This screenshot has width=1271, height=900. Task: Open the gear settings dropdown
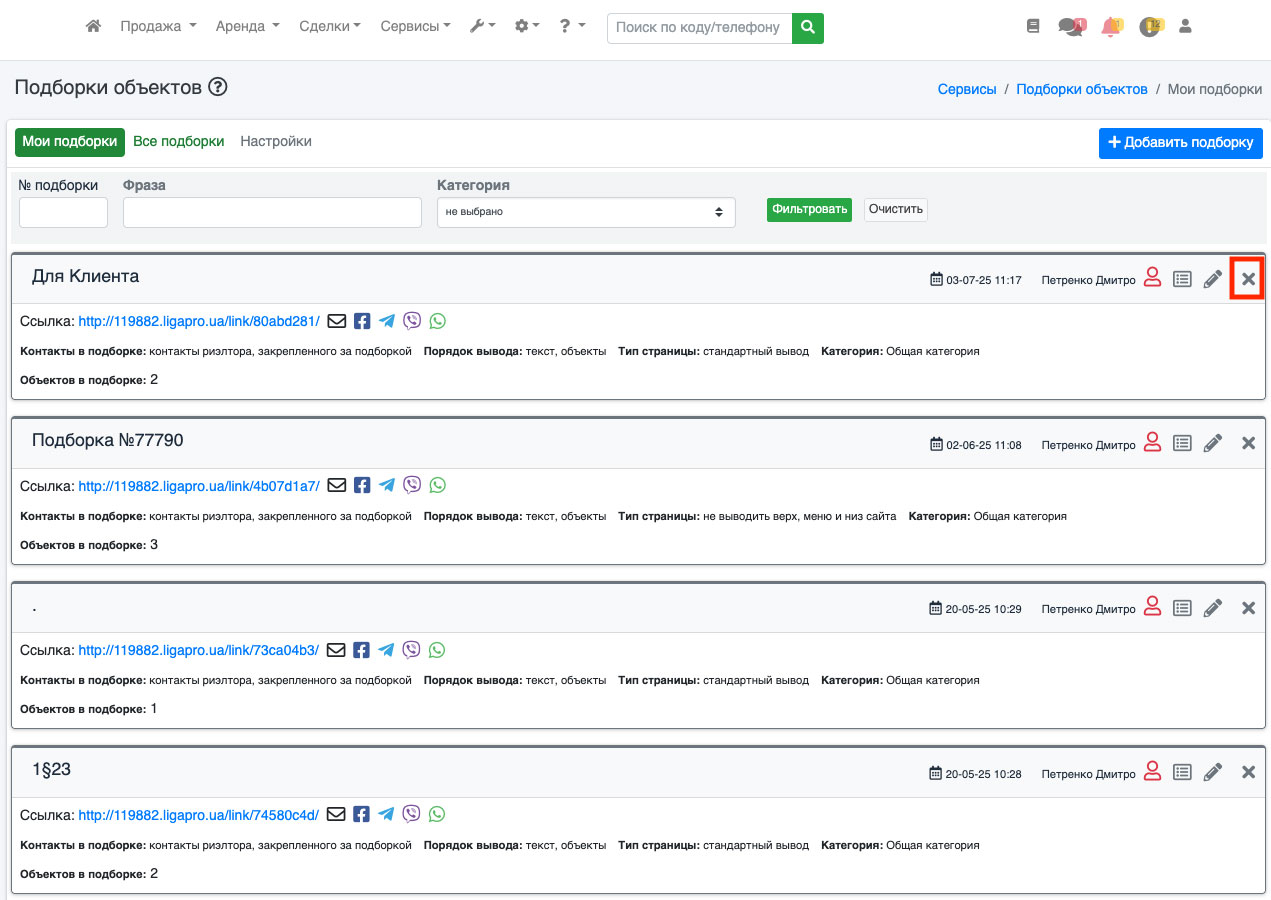(526, 27)
